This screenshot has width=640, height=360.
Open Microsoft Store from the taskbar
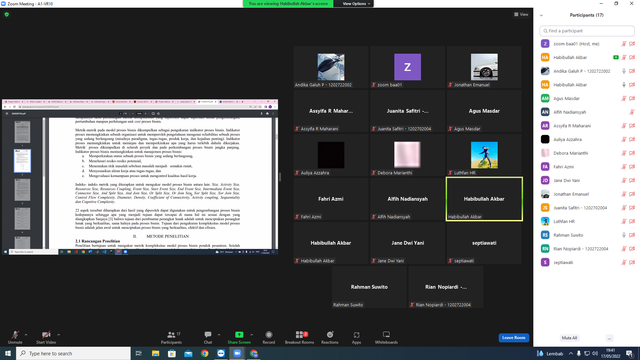[172, 353]
